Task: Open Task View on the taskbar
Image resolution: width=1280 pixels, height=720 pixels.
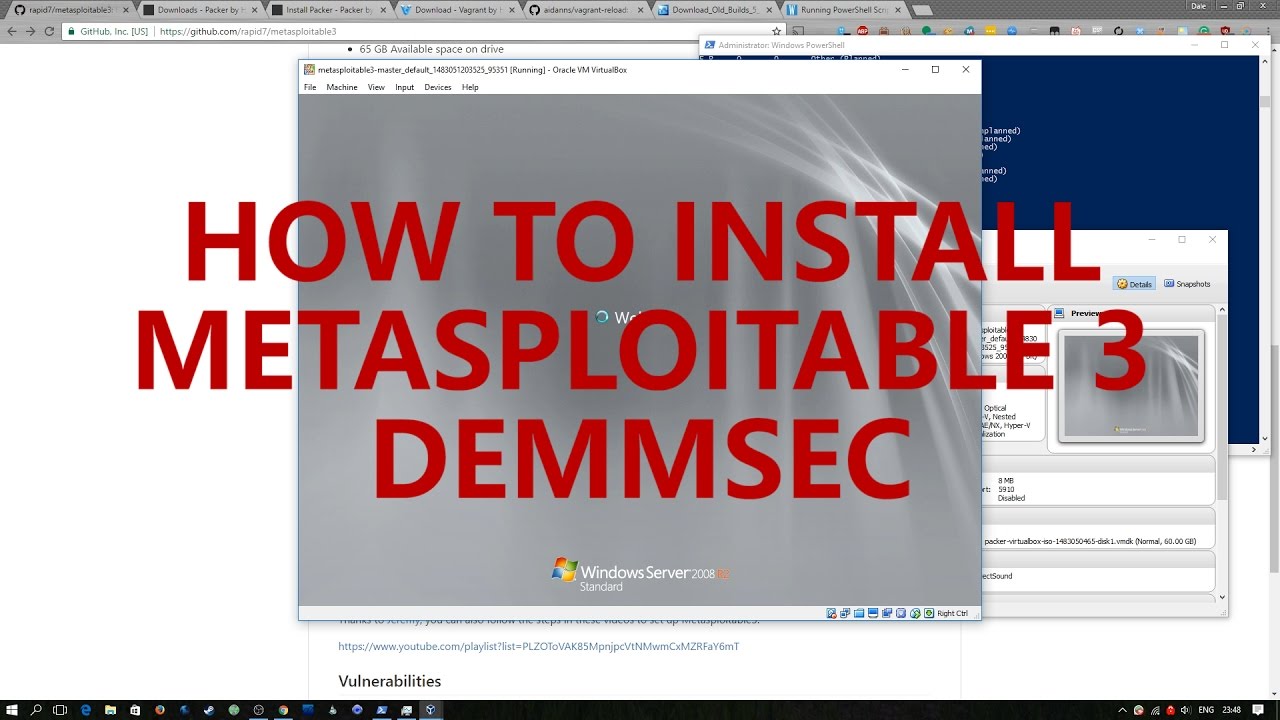Action: pos(60,710)
